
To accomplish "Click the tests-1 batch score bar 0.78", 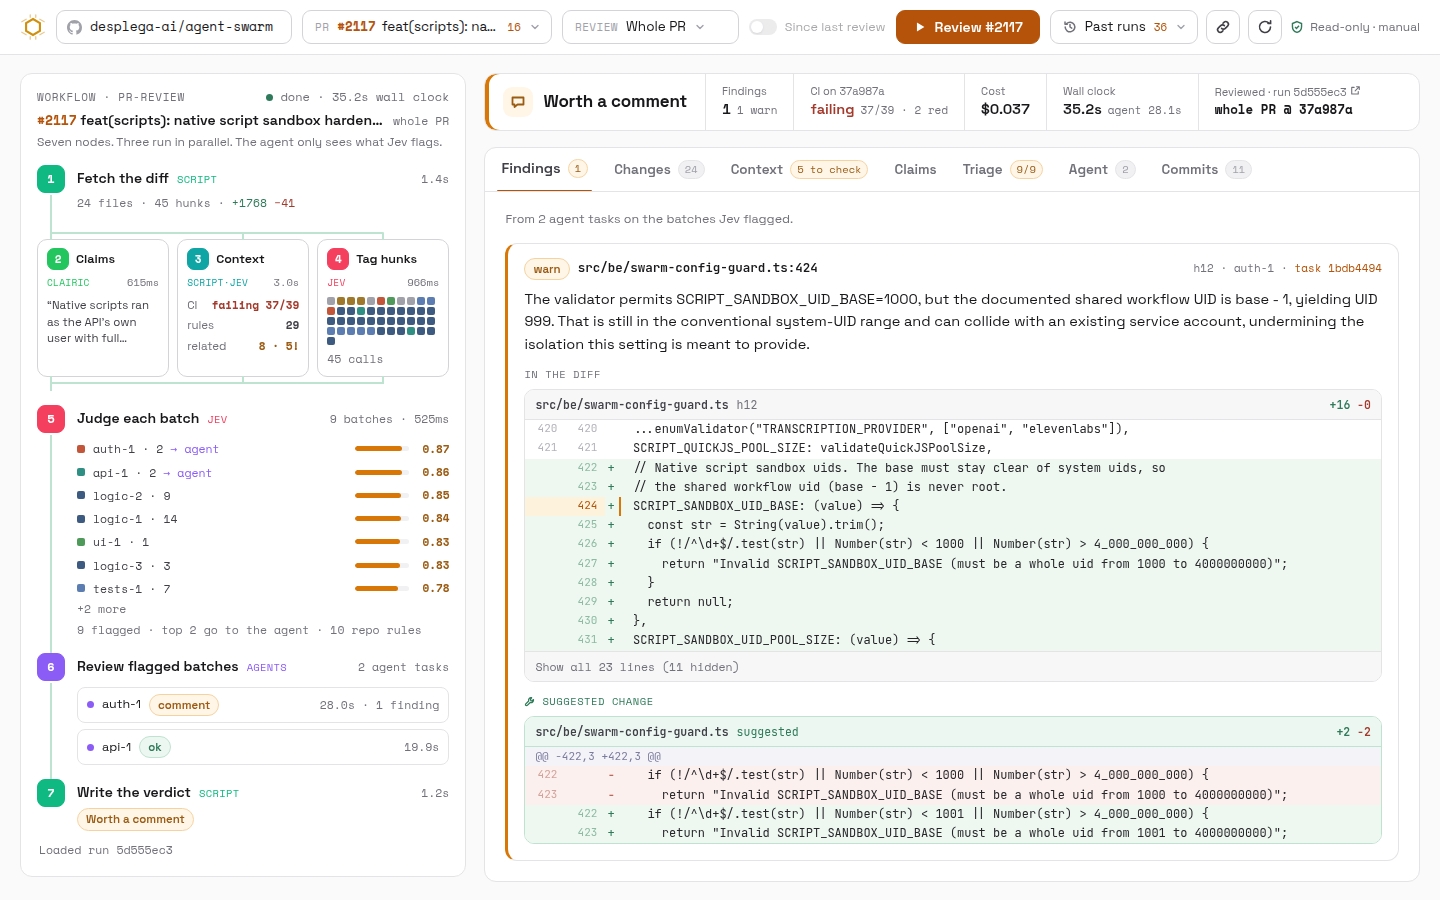I will 381,588.
